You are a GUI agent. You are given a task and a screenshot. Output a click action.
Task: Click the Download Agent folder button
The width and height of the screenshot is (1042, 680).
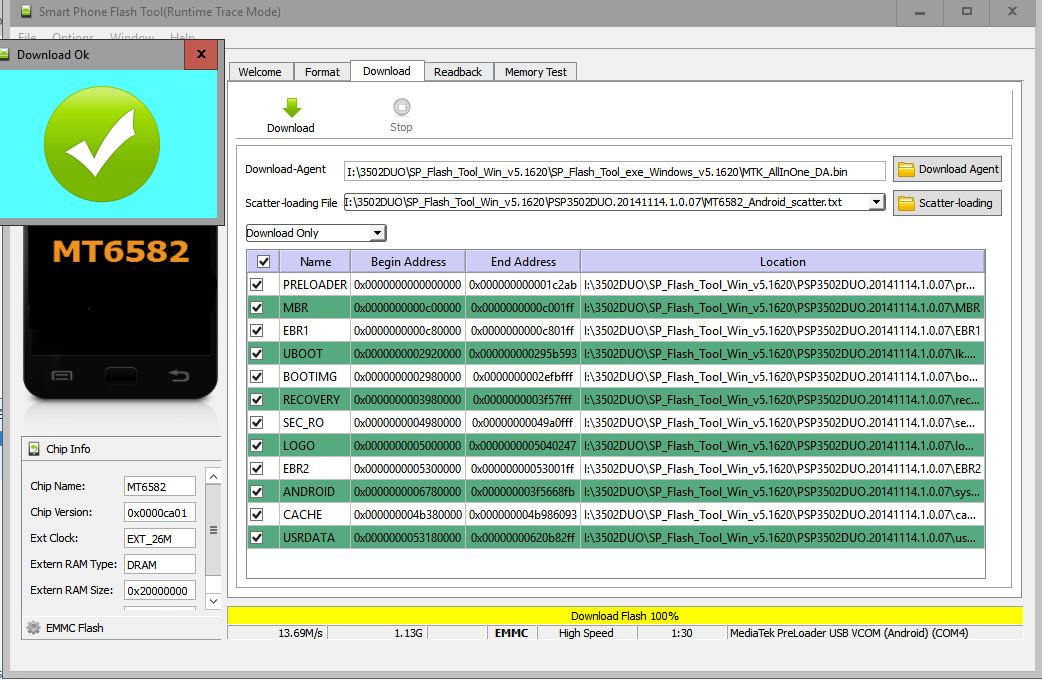tap(946, 170)
